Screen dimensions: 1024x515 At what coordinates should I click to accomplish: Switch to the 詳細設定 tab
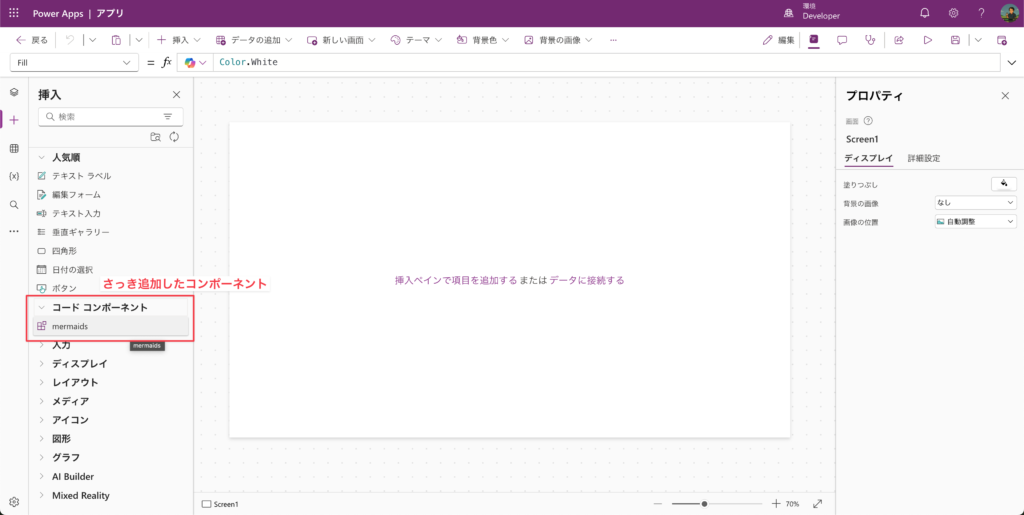coord(923,158)
